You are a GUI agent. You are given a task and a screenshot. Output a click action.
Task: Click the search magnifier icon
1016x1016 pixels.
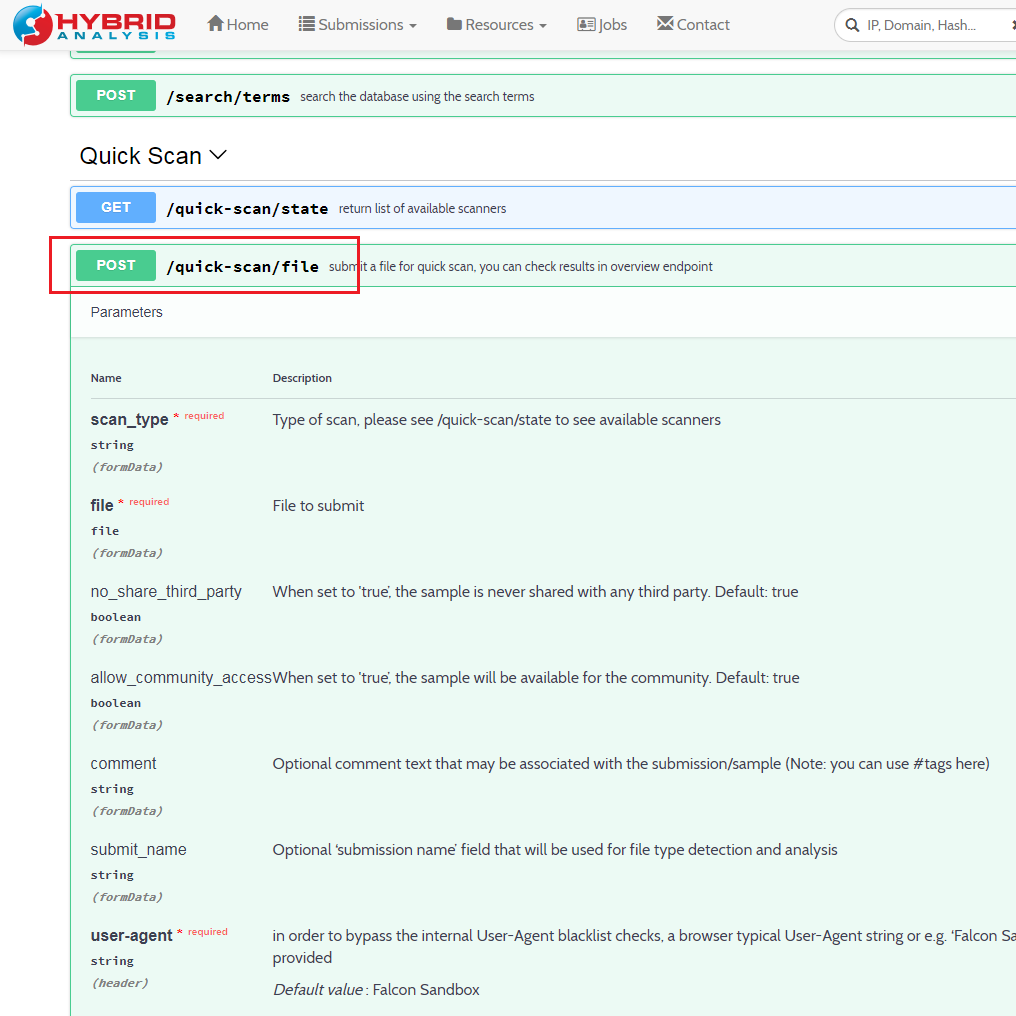pos(852,25)
